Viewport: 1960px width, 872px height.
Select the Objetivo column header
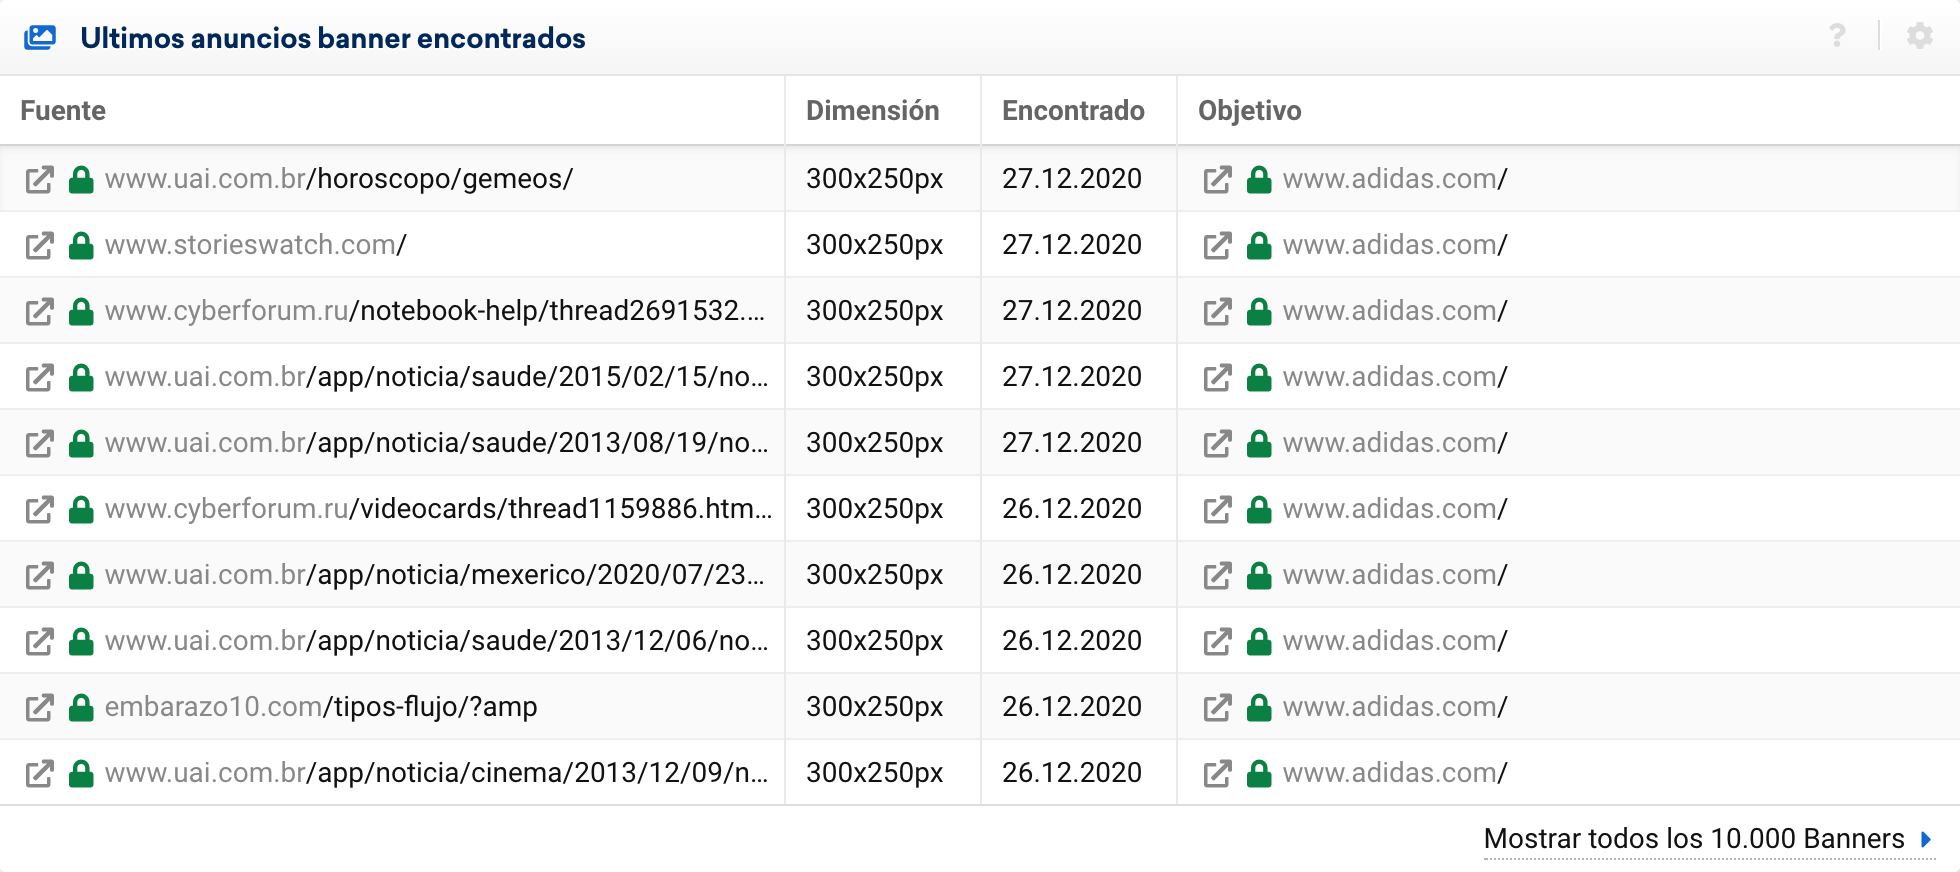[1249, 111]
